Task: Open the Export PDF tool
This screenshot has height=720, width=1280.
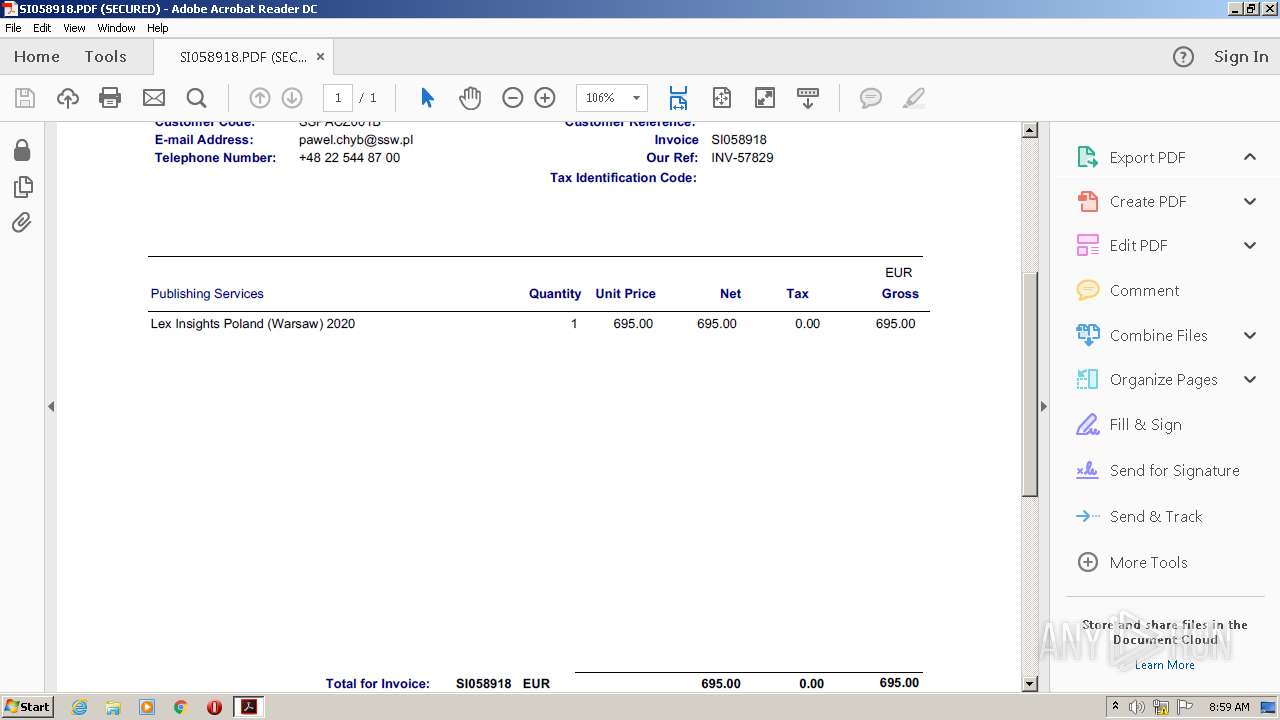Action: click(x=1147, y=157)
